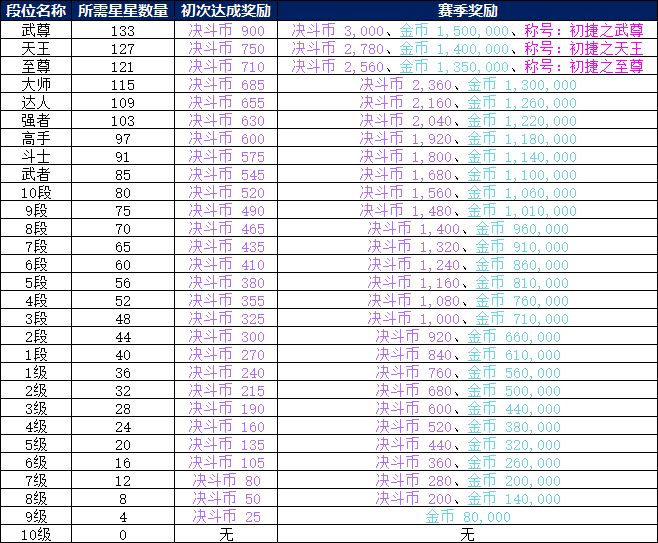Image resolution: width=658 pixels, height=543 pixels.
Task: Click 金币 610,000 season reward
Action: click(x=514, y=355)
